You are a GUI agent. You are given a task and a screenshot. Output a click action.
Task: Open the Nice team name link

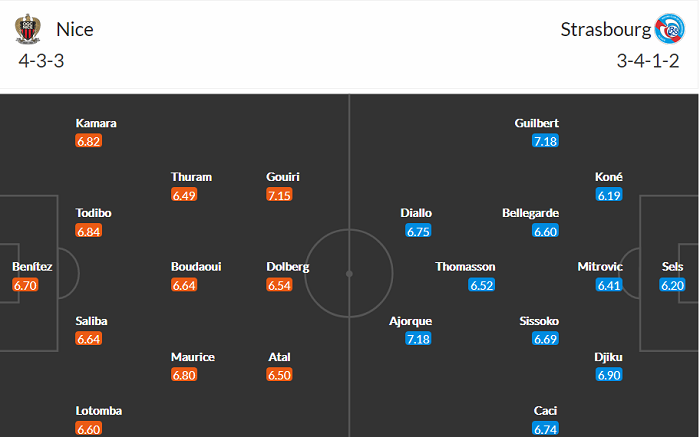(x=75, y=29)
